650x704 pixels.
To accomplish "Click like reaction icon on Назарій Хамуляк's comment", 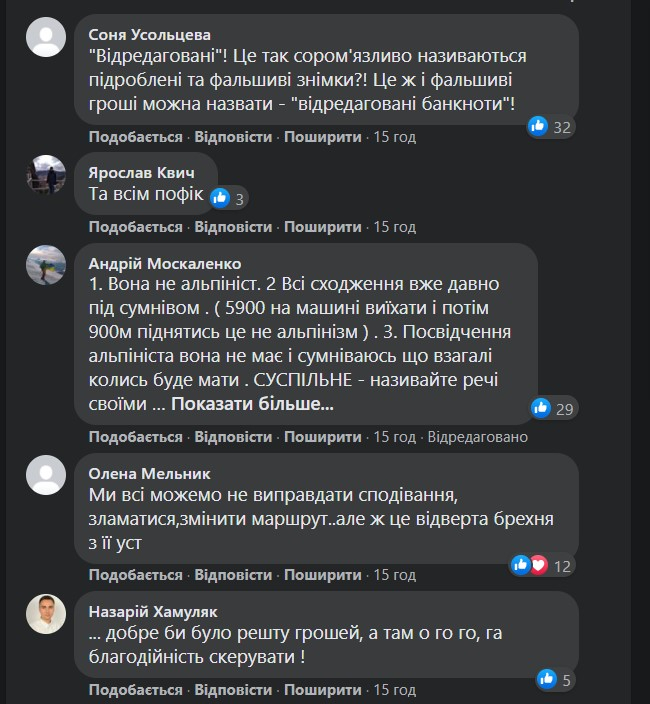I will [x=546, y=680].
